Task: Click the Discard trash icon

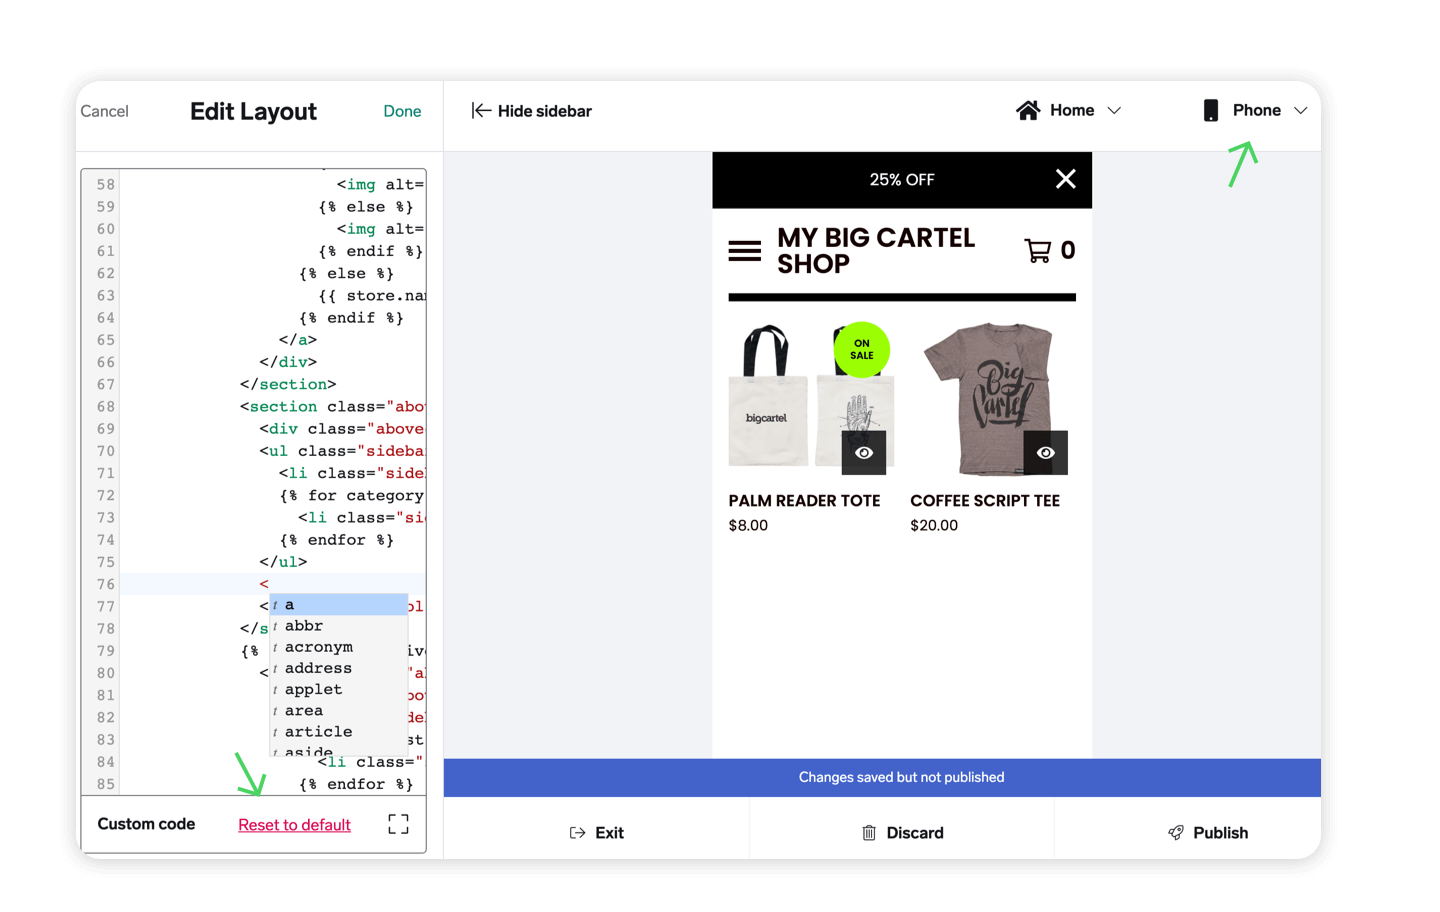Action: click(869, 833)
